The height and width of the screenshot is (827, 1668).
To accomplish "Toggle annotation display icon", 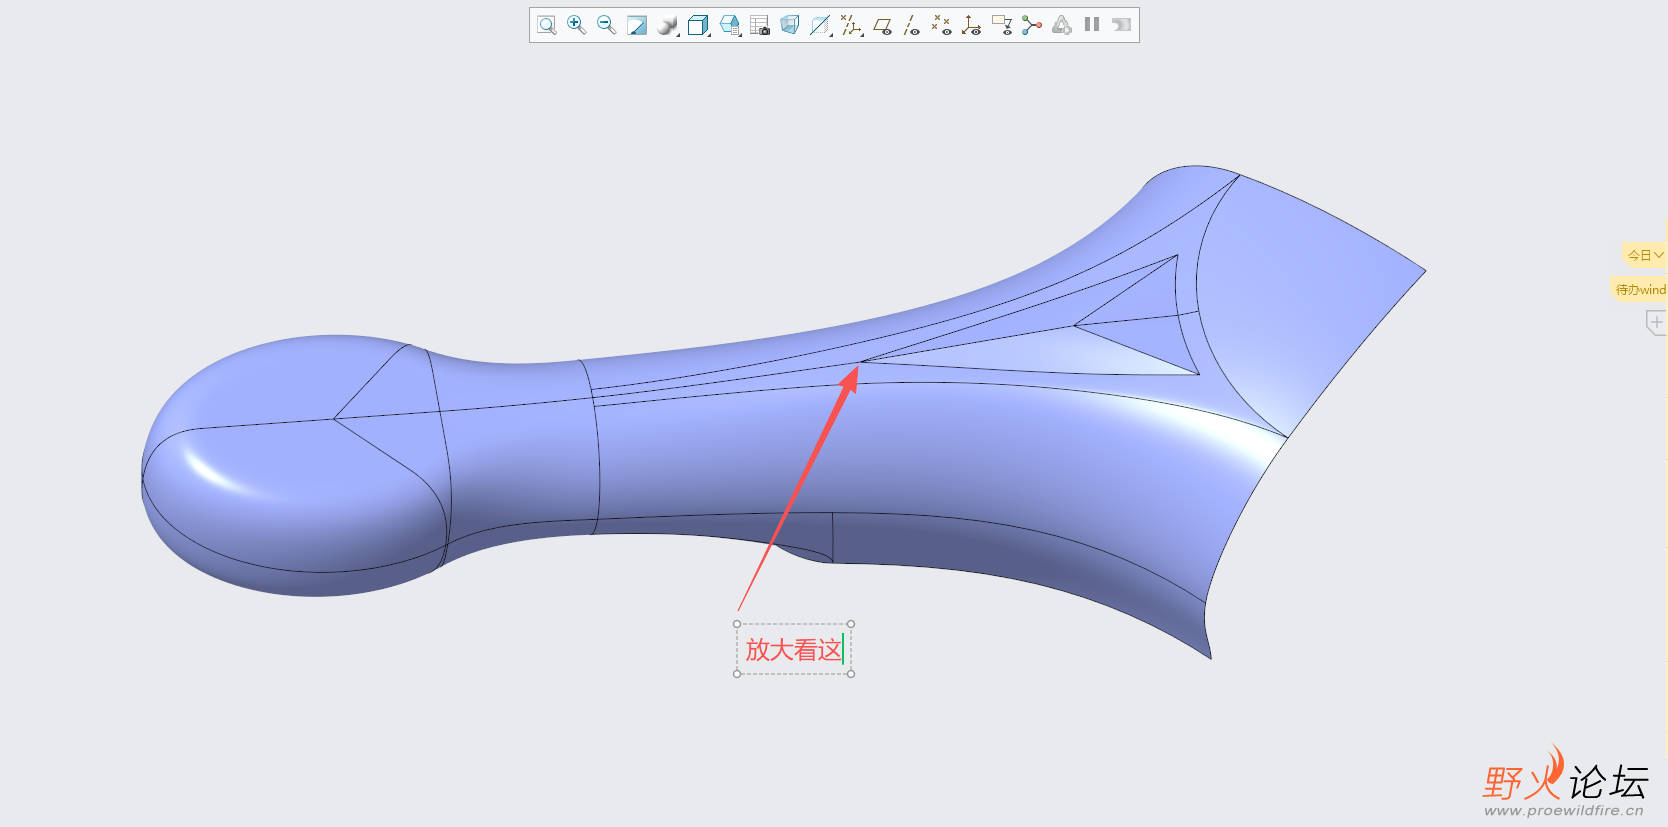I will coord(1002,25).
